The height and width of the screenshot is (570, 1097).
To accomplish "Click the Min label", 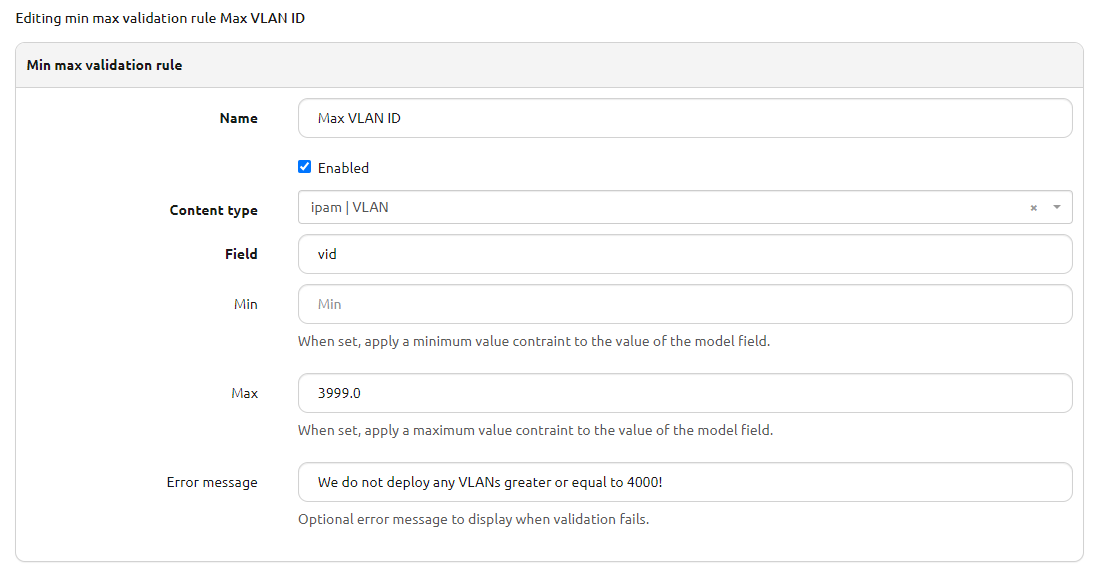I will [245, 304].
